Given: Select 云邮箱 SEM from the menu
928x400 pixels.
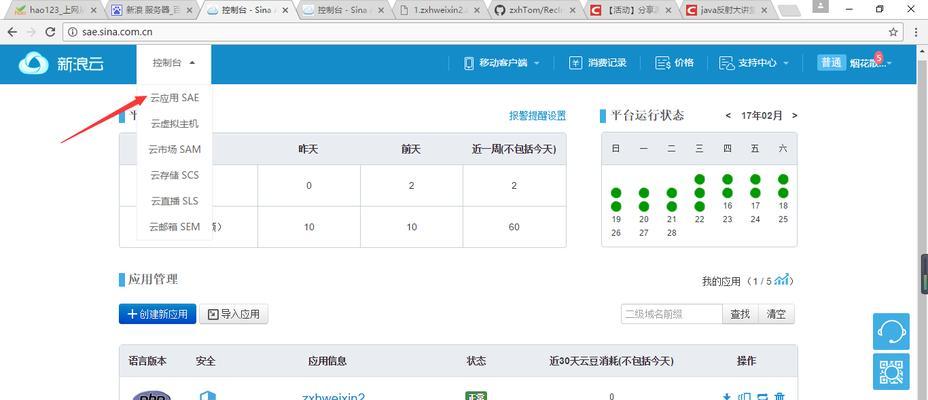Looking at the screenshot, I should tap(175, 227).
